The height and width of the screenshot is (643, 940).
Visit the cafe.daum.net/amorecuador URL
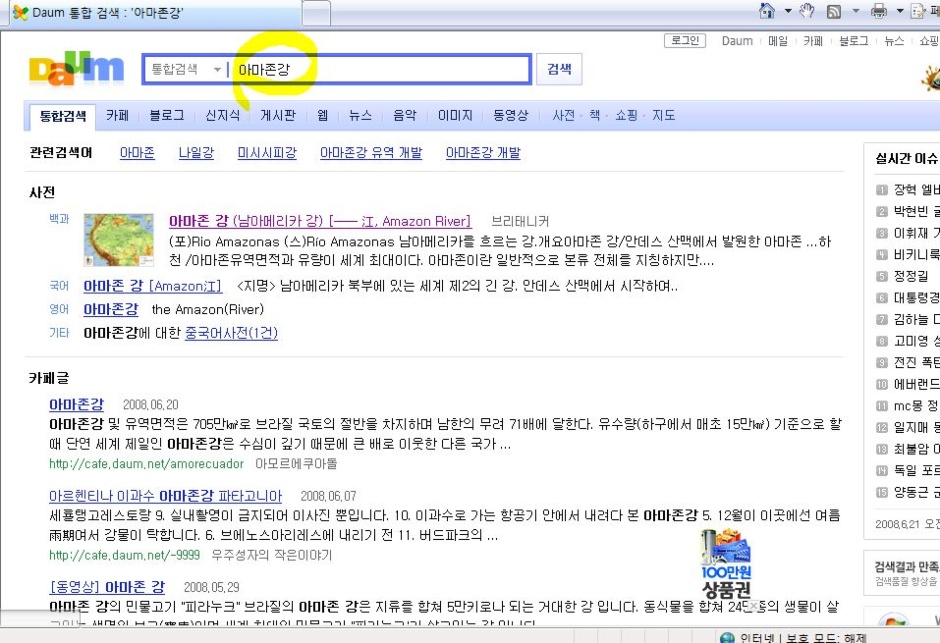[x=146, y=464]
